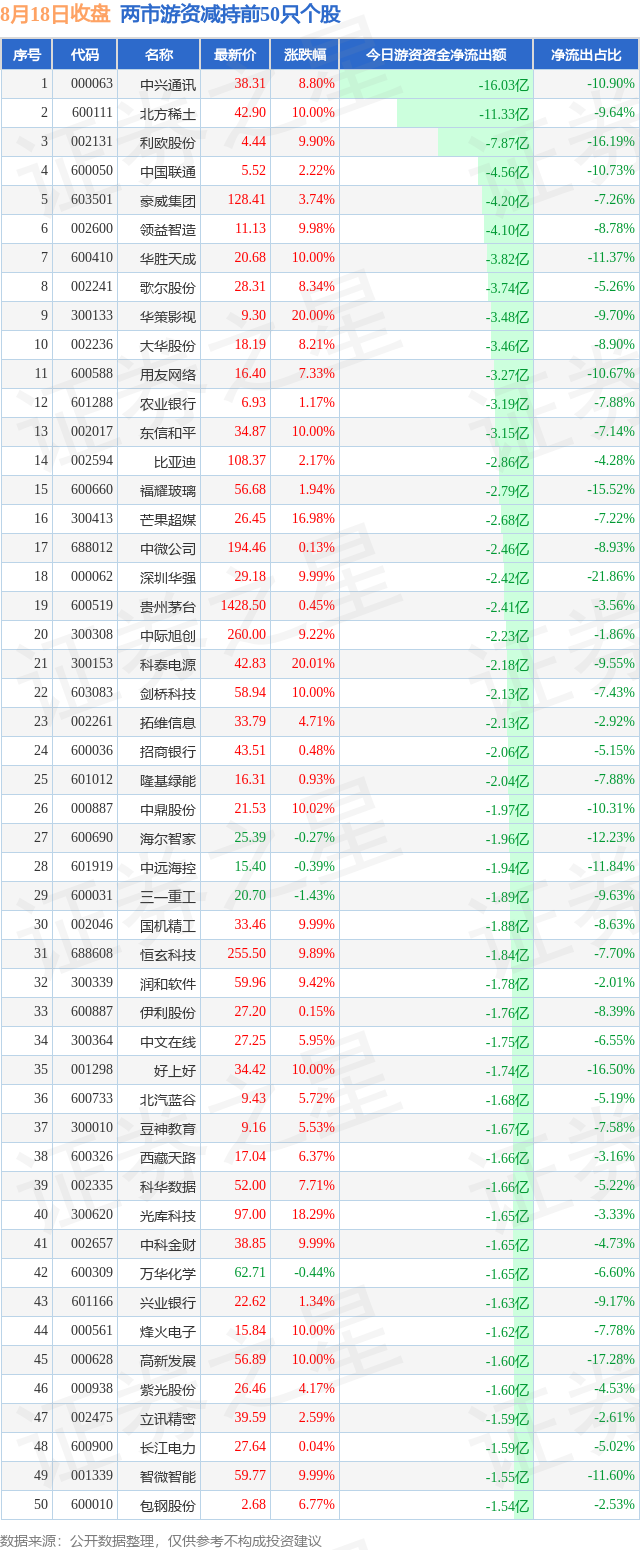Click the 名称 column header
Viewport: 640px width, 1550px height.
tap(158, 55)
